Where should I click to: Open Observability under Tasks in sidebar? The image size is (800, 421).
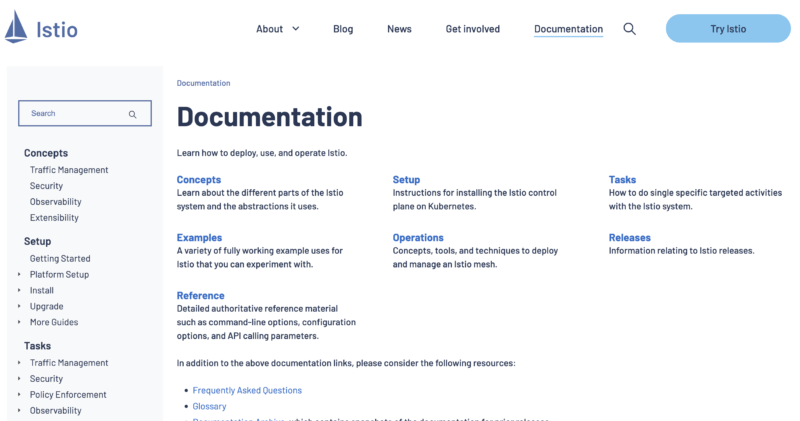click(56, 410)
